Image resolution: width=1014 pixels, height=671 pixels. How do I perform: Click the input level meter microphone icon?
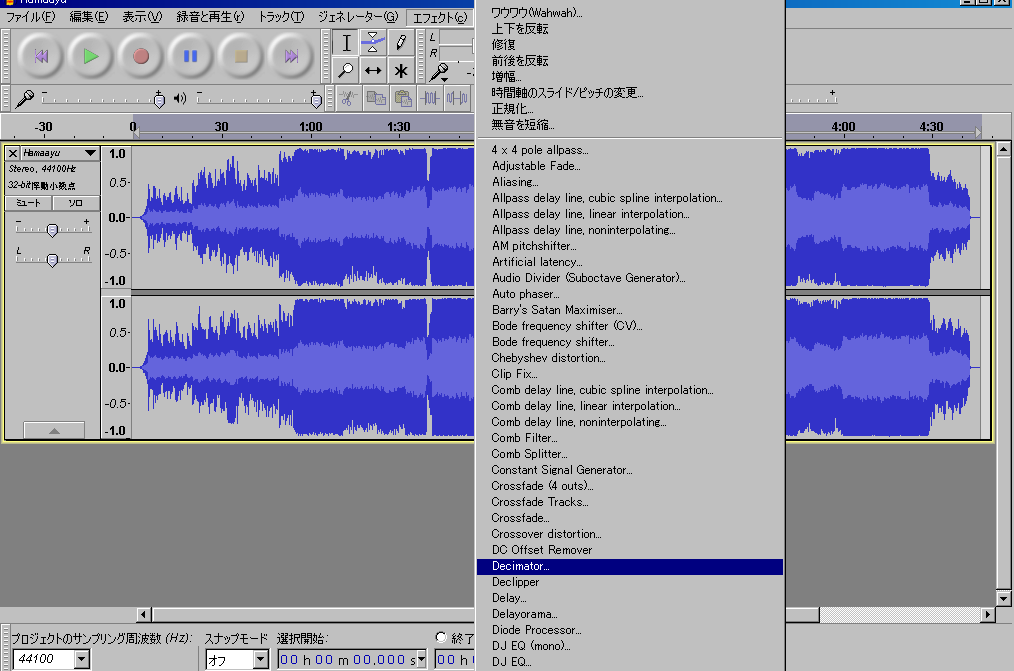(440, 72)
